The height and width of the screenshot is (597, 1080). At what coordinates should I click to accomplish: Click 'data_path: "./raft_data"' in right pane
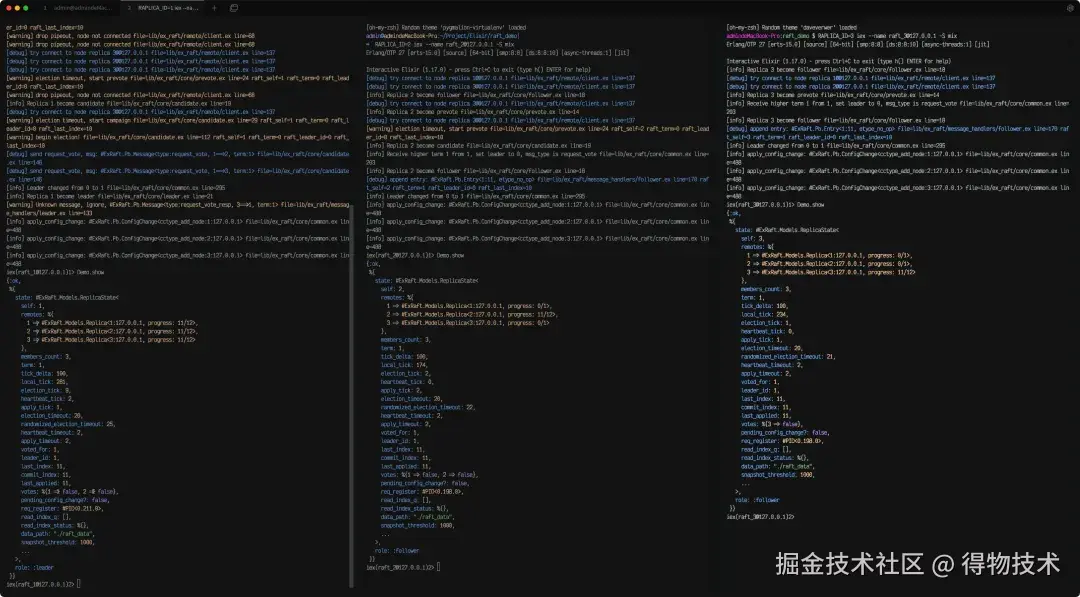(x=776, y=466)
